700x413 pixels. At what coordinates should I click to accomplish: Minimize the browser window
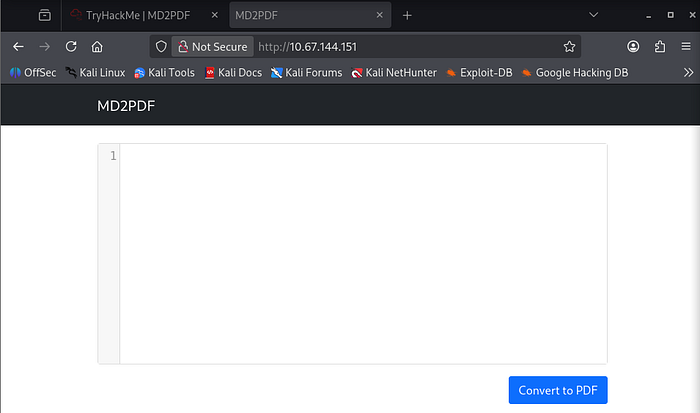[648, 16]
